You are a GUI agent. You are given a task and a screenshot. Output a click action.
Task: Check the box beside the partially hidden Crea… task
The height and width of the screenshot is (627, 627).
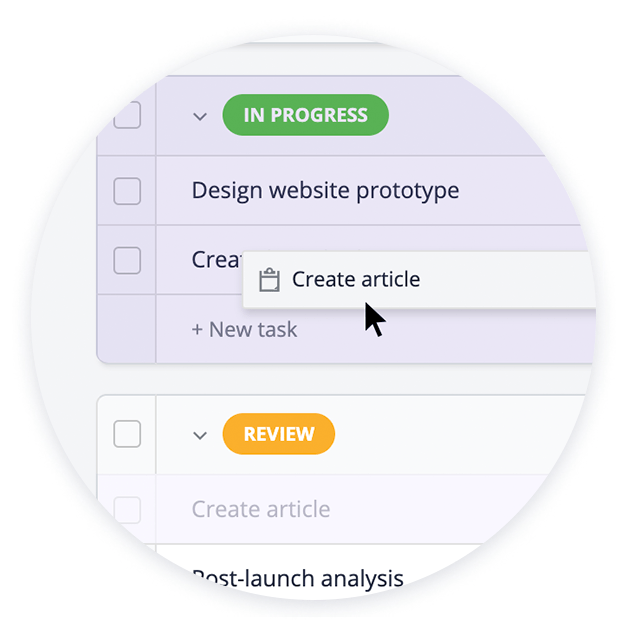point(127,260)
